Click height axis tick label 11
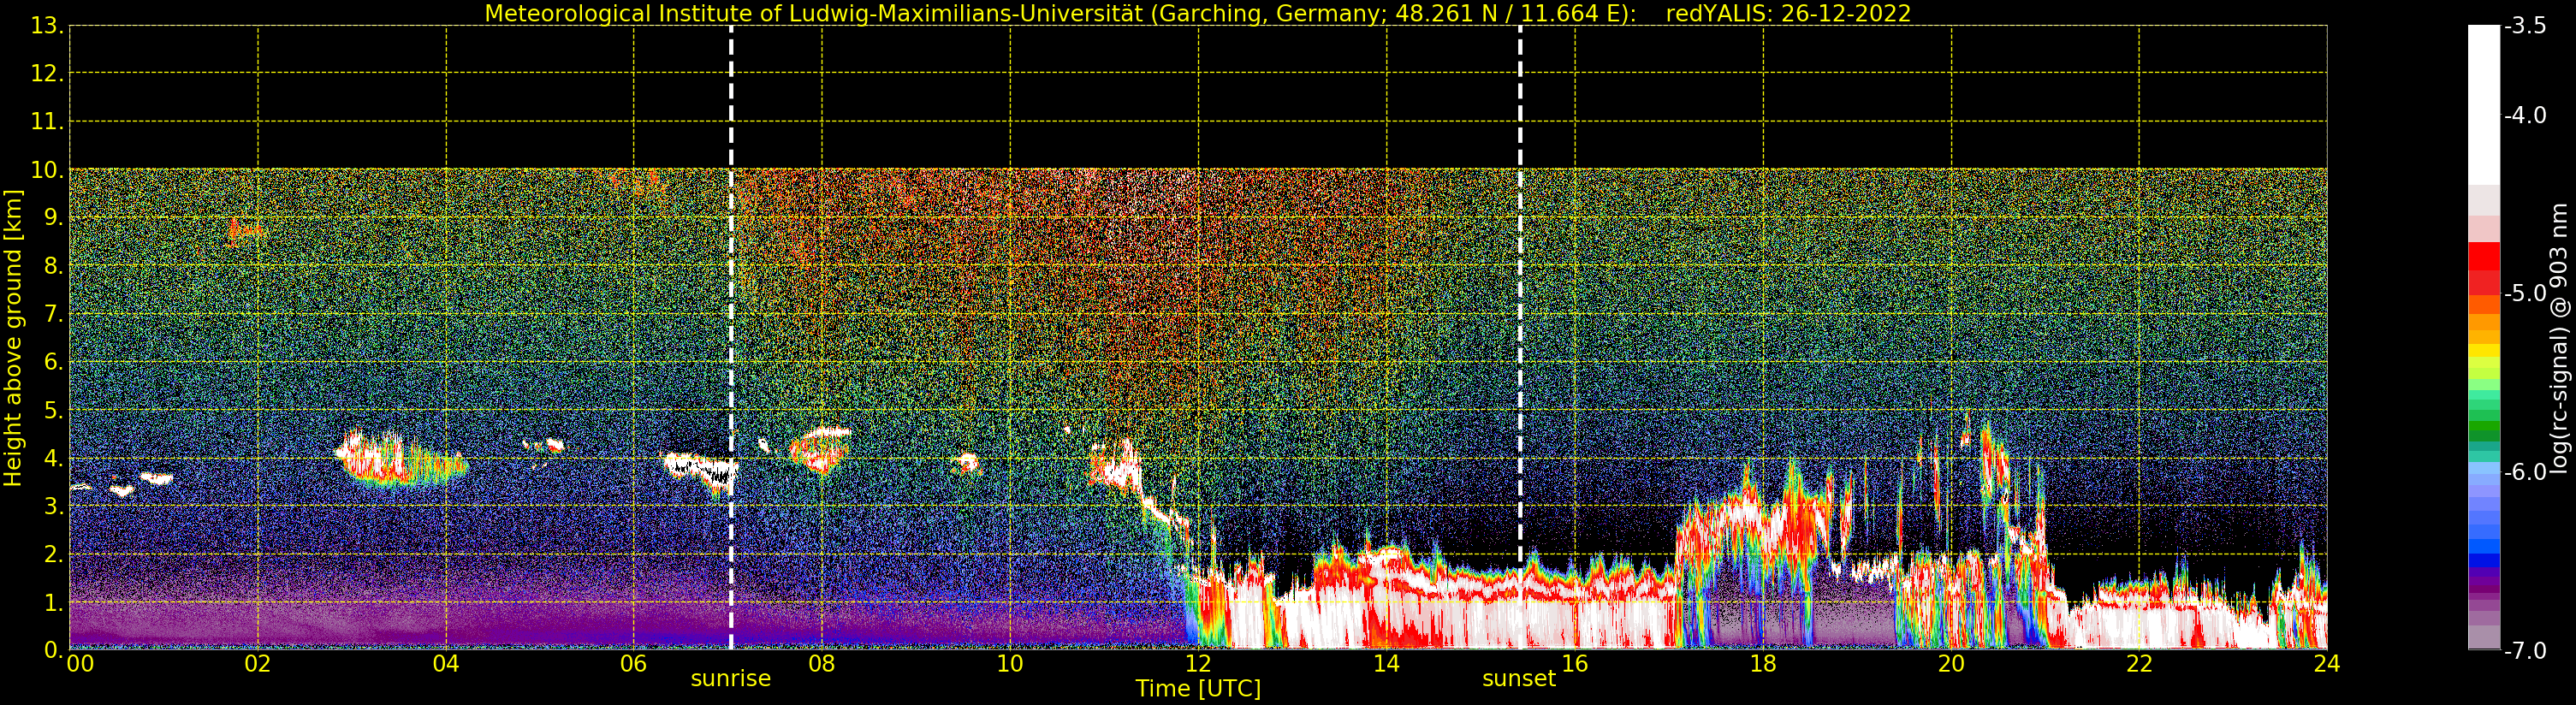 pyautogui.click(x=47, y=122)
